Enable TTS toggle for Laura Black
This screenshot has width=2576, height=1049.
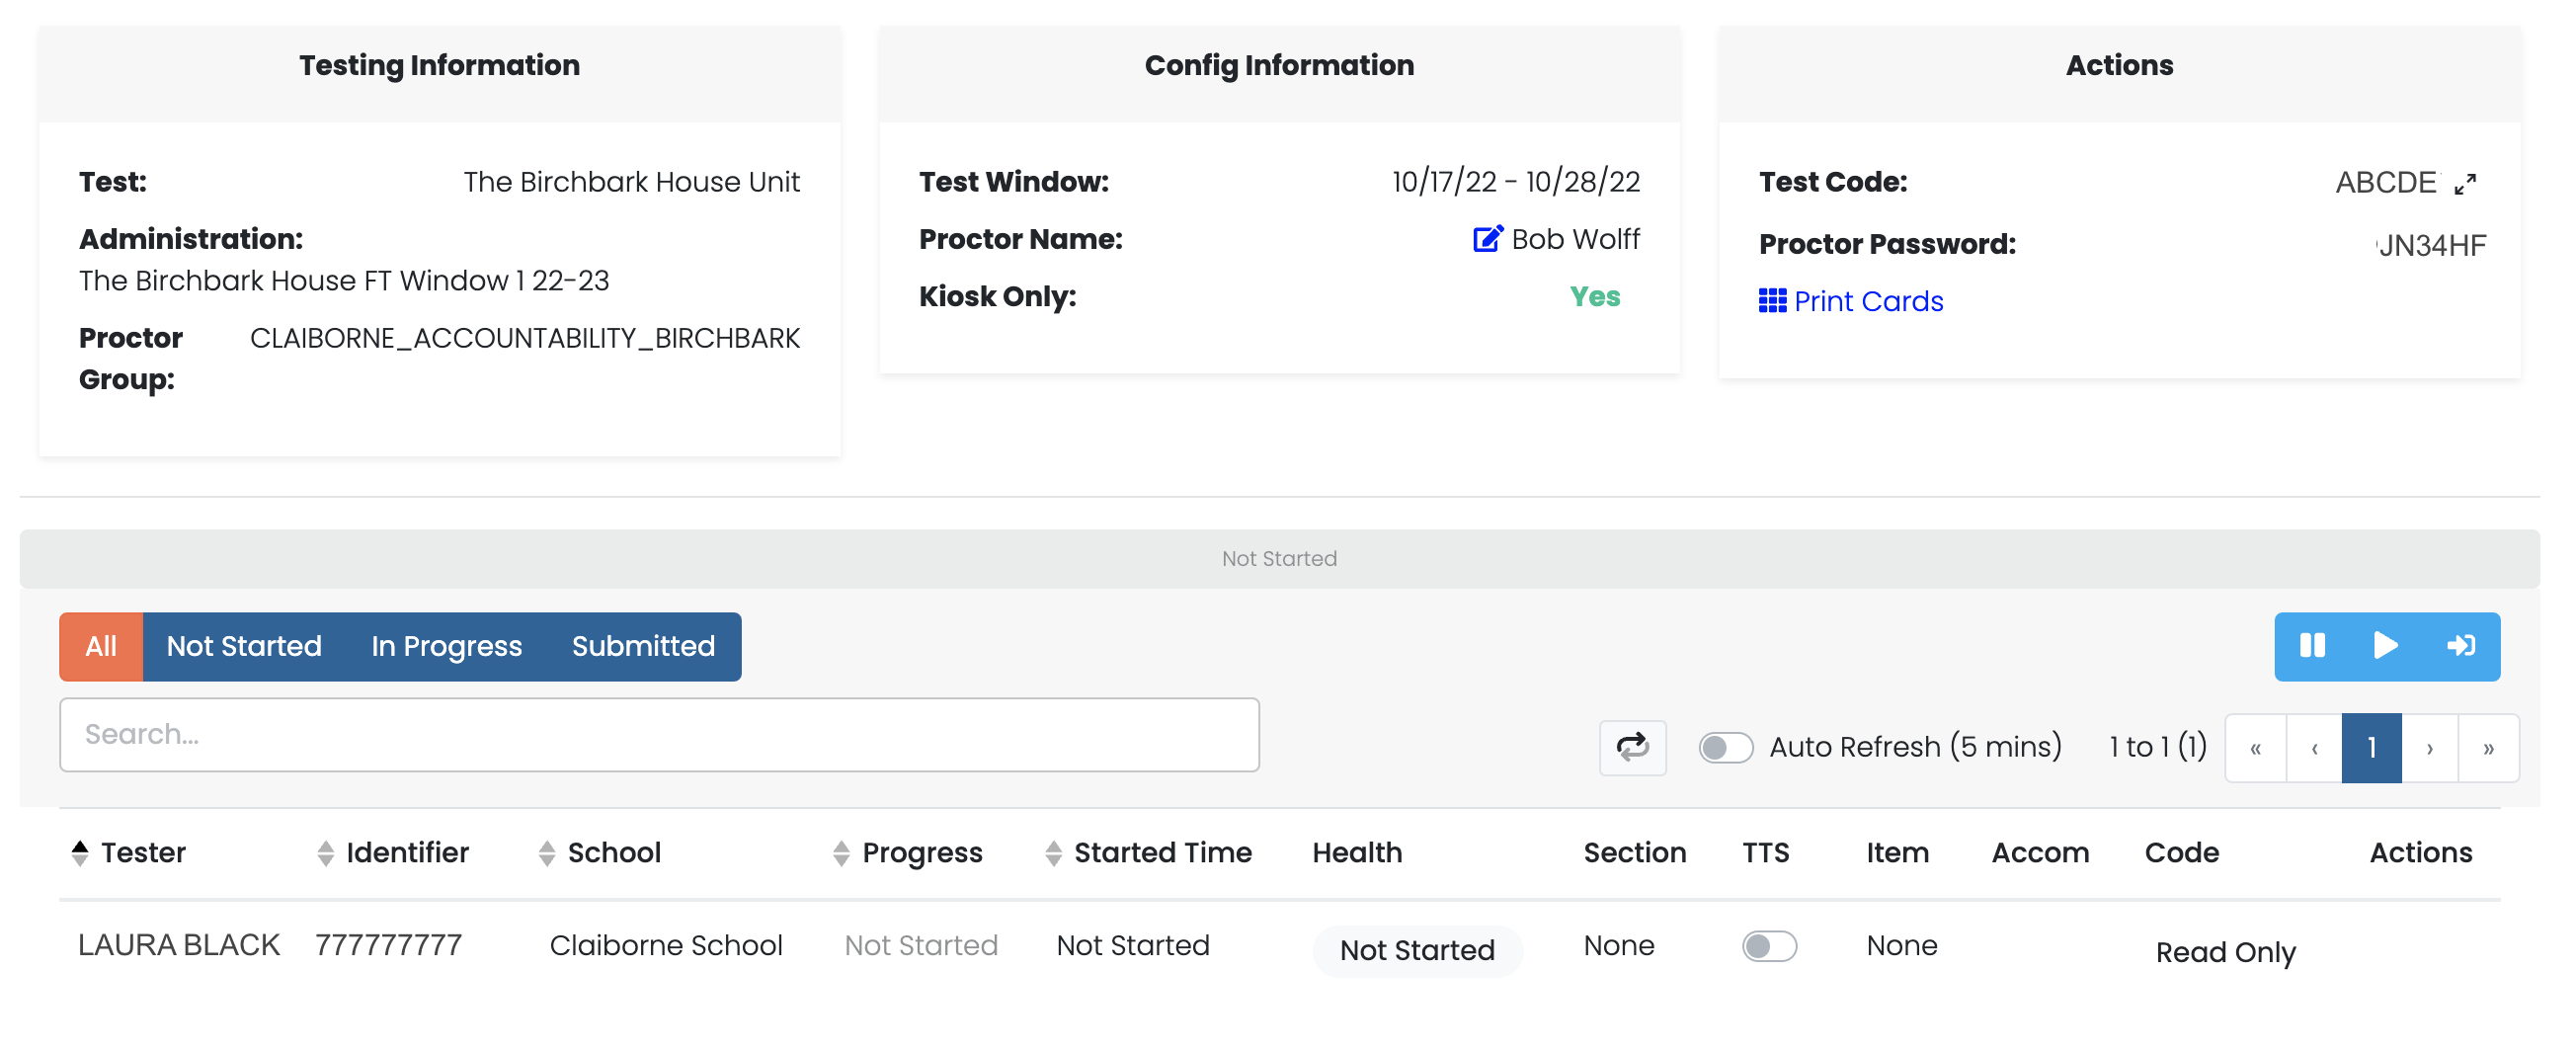click(x=1768, y=946)
